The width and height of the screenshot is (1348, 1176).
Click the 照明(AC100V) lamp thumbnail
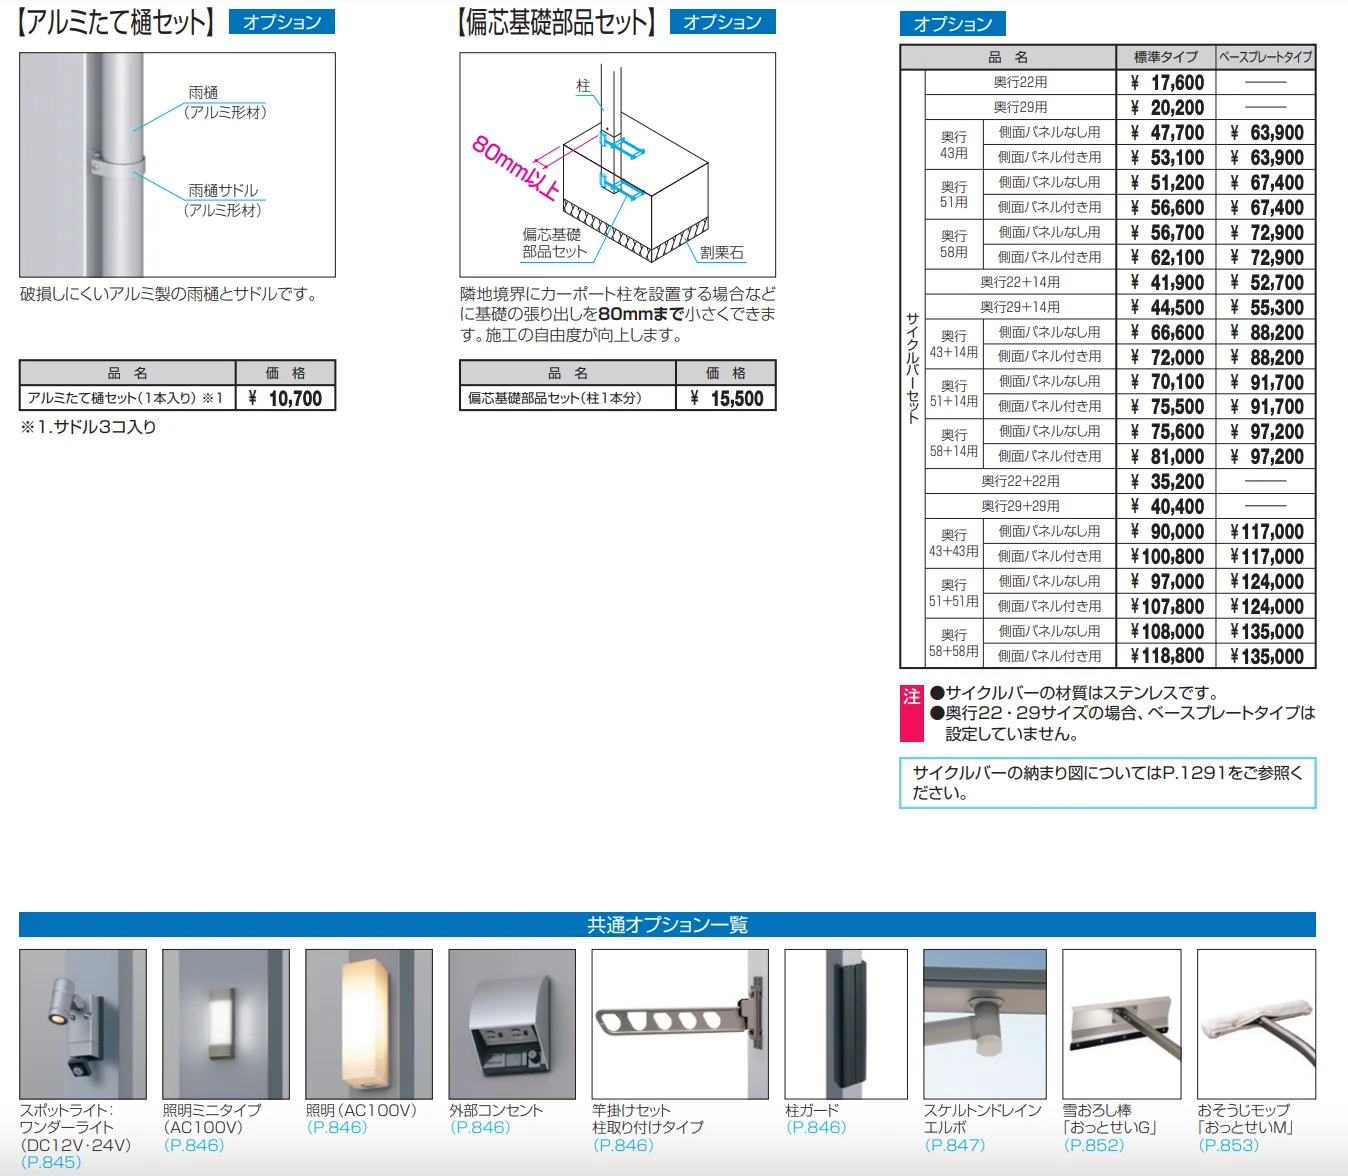click(369, 1024)
